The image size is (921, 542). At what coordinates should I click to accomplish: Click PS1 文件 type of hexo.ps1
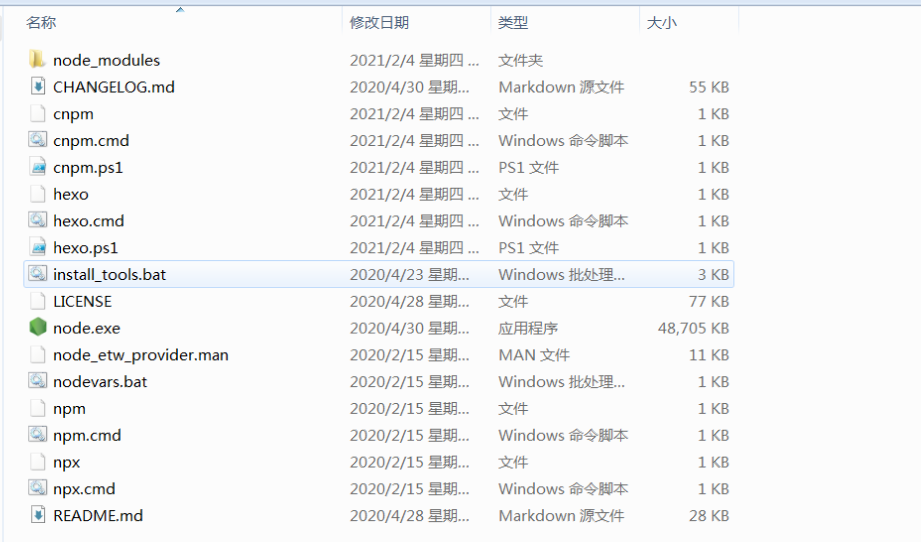[x=528, y=248]
